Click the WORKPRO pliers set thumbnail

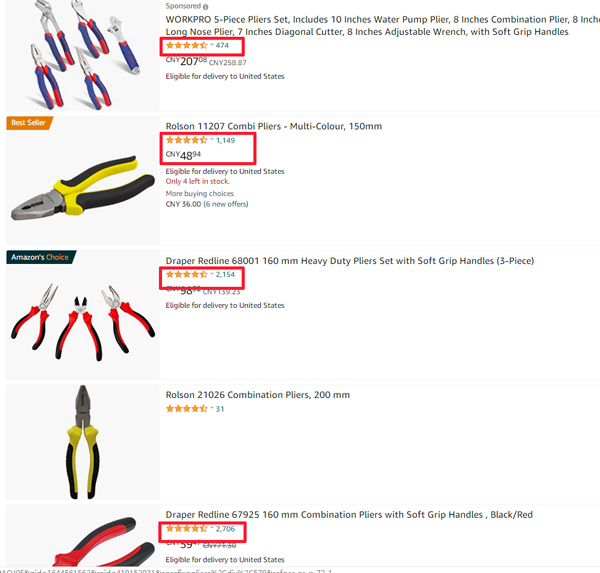click(83, 55)
